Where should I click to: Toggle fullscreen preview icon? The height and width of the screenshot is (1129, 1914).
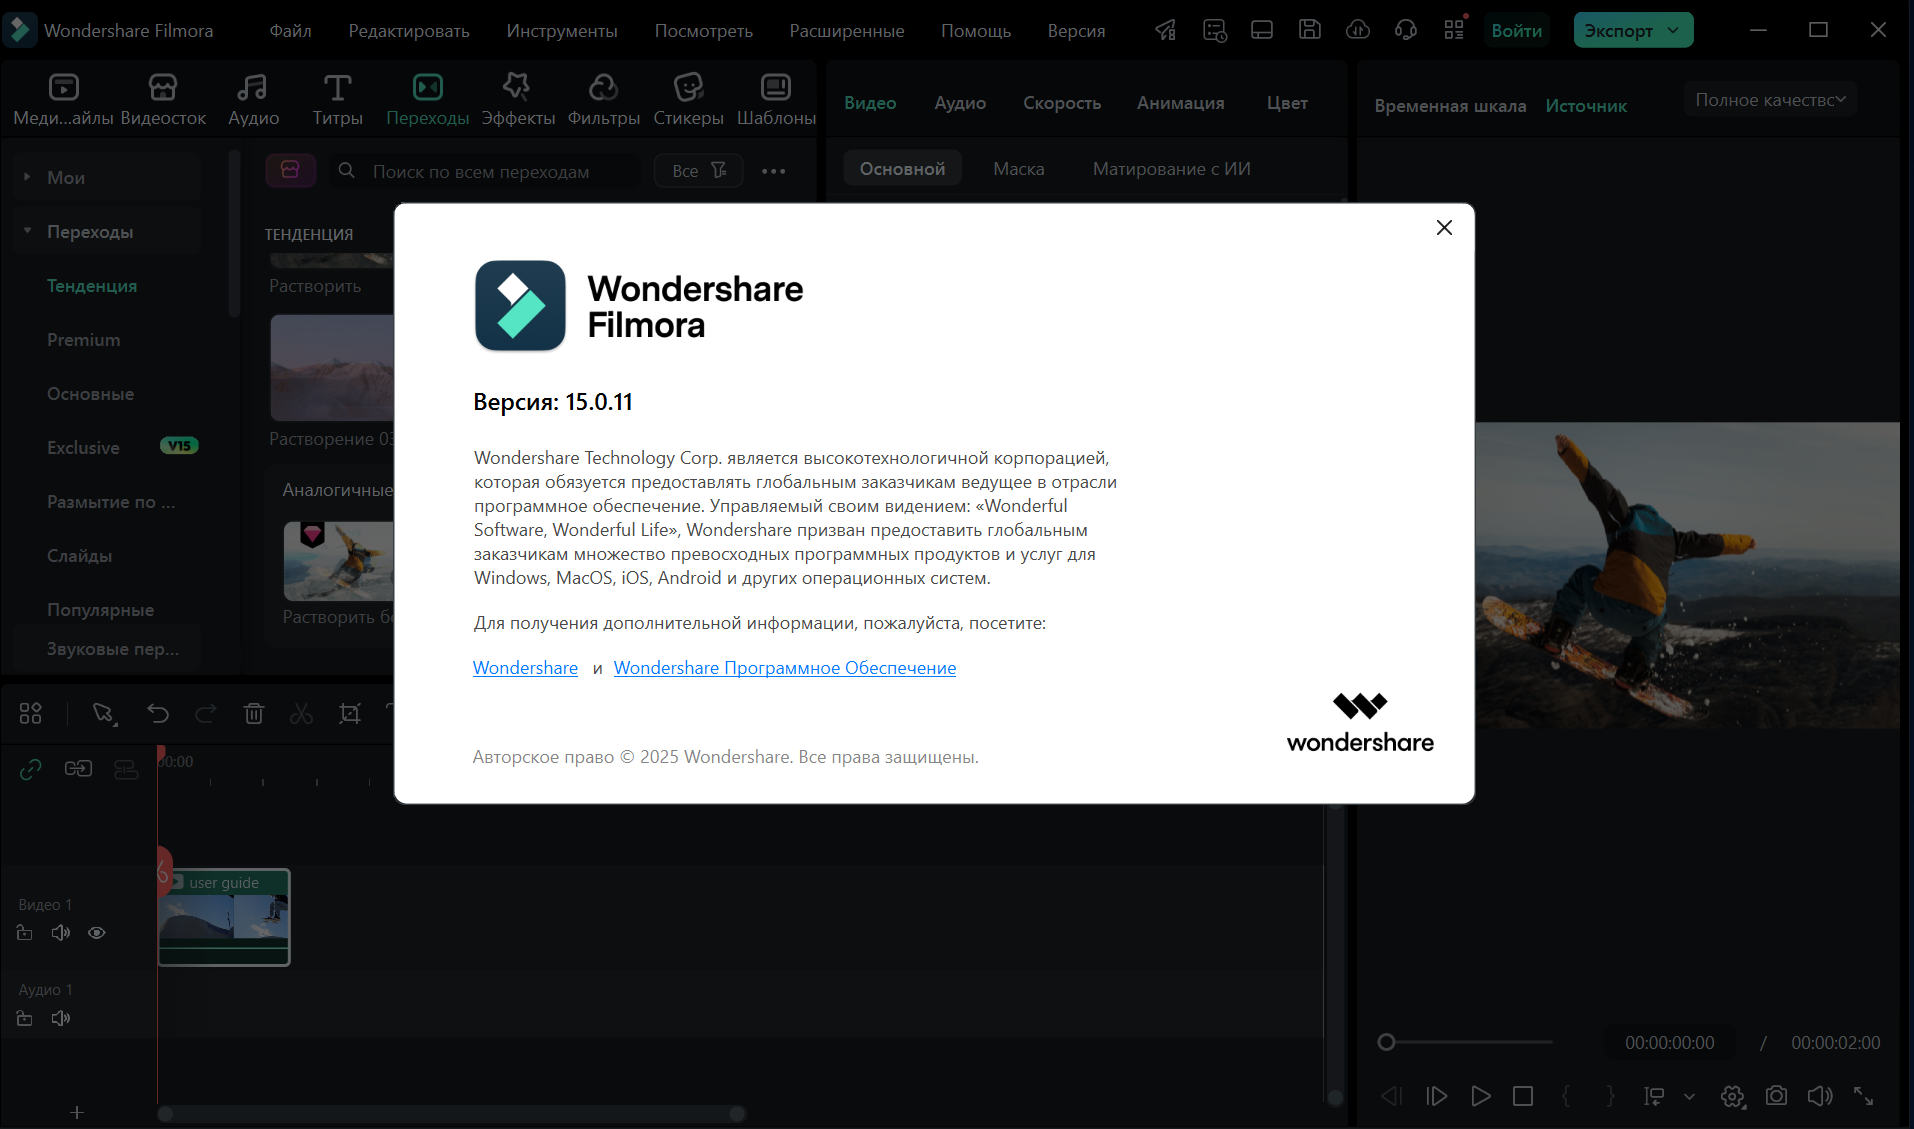(x=1863, y=1096)
